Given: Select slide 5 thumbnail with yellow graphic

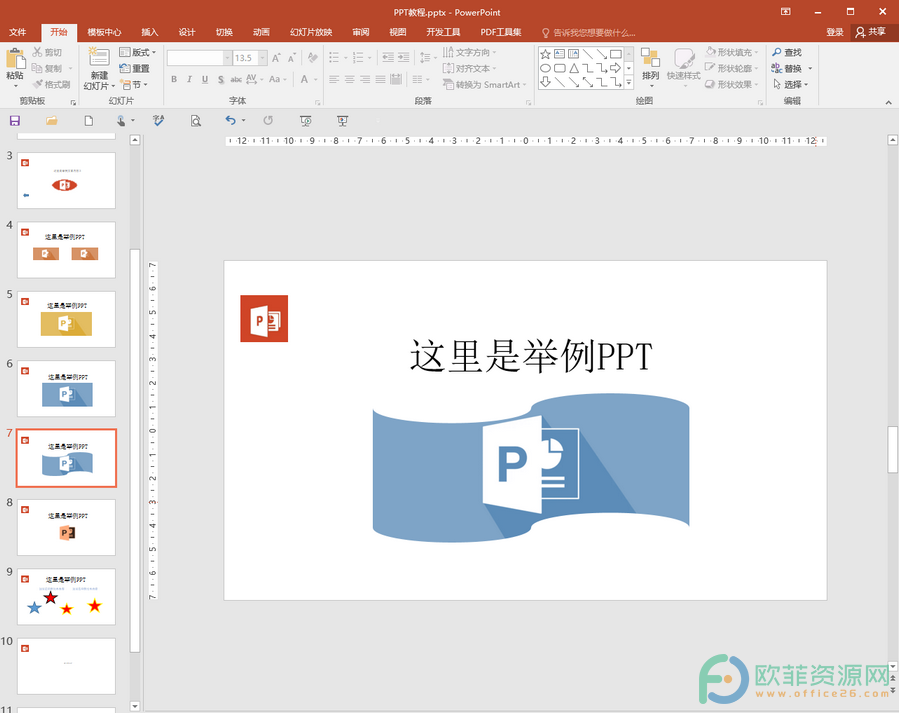Looking at the screenshot, I should click(x=67, y=319).
